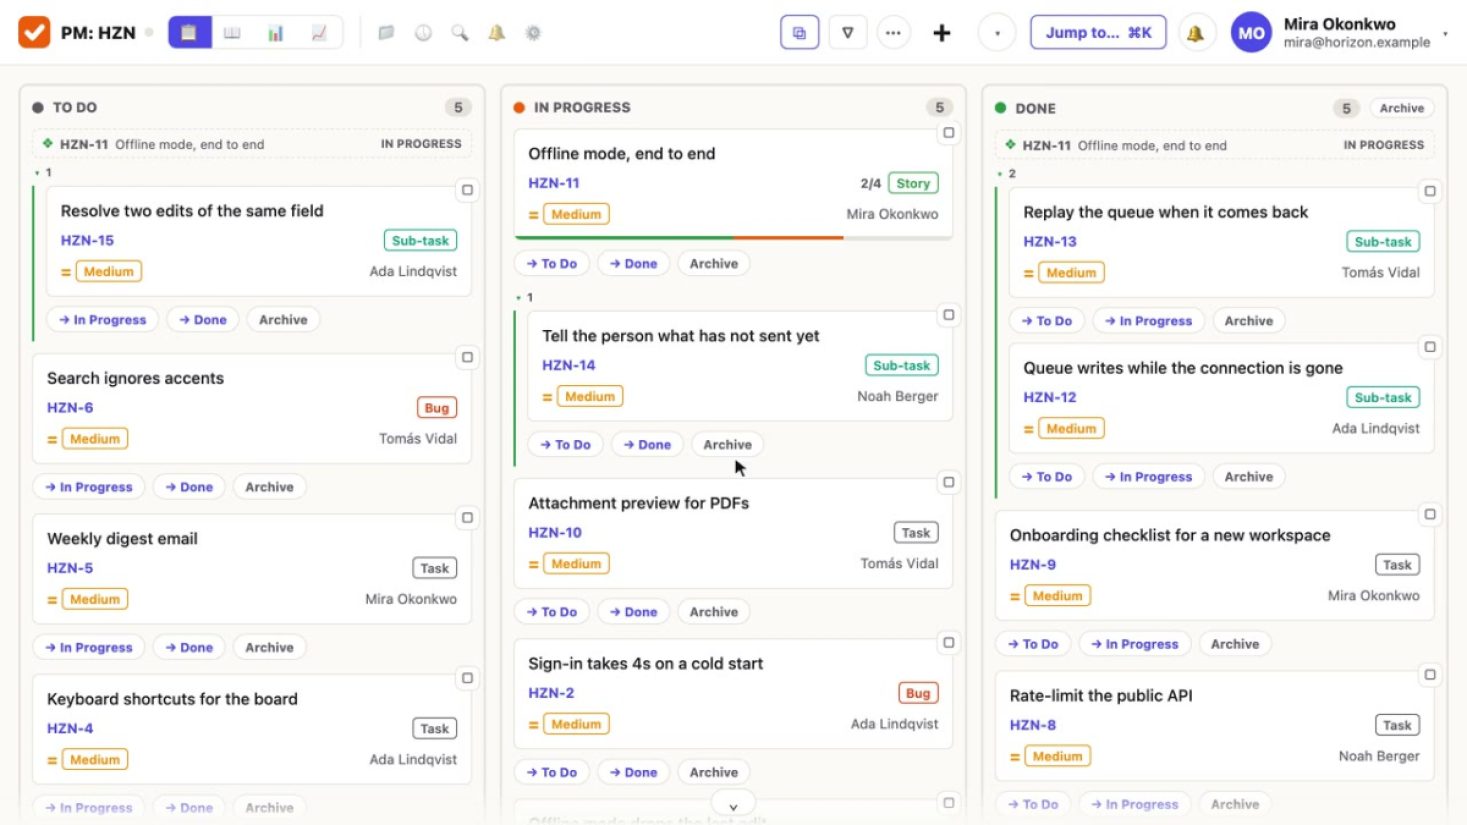
Task: Switch to the board view tab
Action: pos(189,33)
